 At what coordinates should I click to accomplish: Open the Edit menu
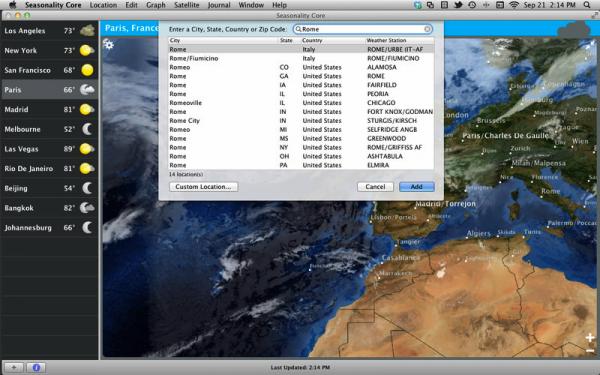pos(131,5)
